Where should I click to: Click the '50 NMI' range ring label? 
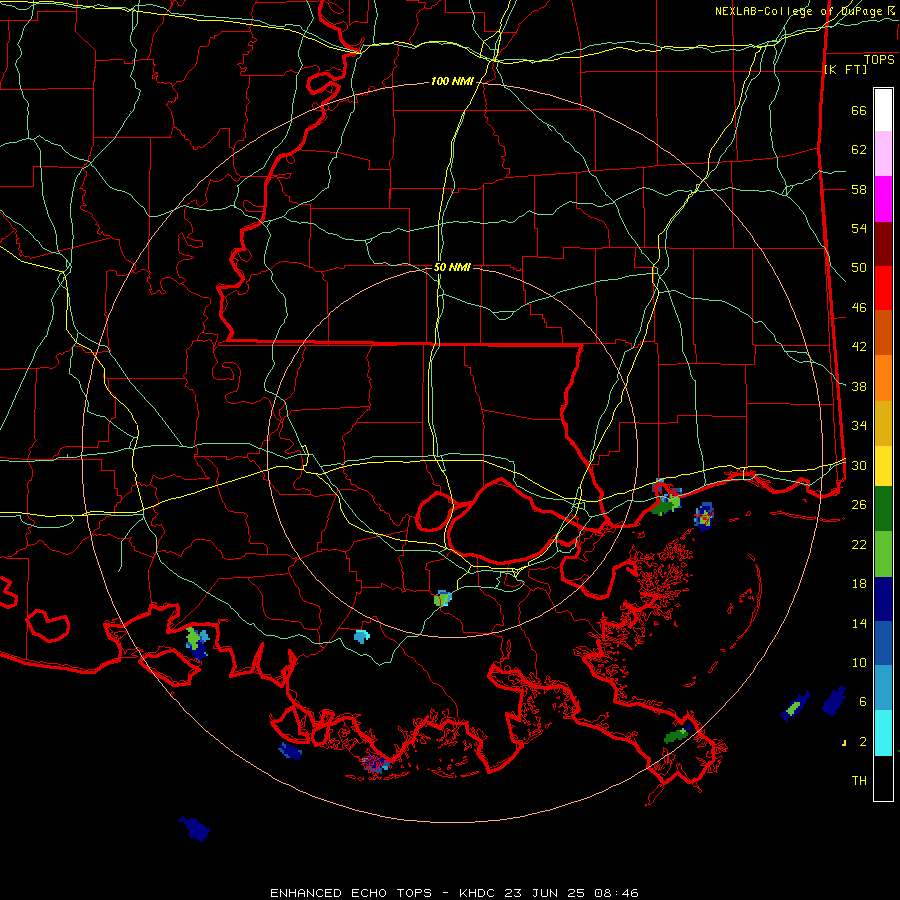(452, 267)
